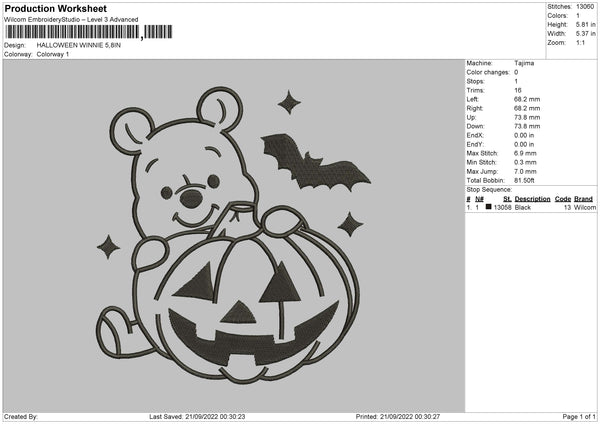Select design name 'HALLOWEEN WINNIE 5,8IN'

pos(78,45)
